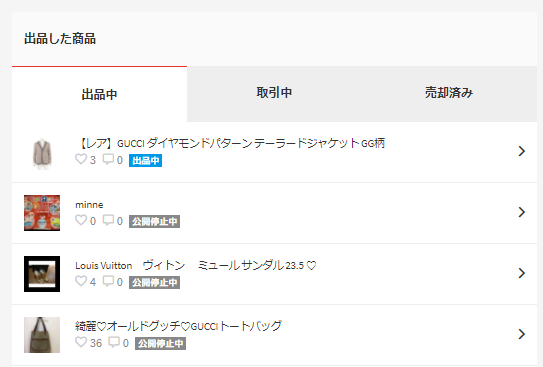Click the GUCCI tote bag thumbnail
Image resolution: width=543 pixels, height=367 pixels.
[42, 335]
